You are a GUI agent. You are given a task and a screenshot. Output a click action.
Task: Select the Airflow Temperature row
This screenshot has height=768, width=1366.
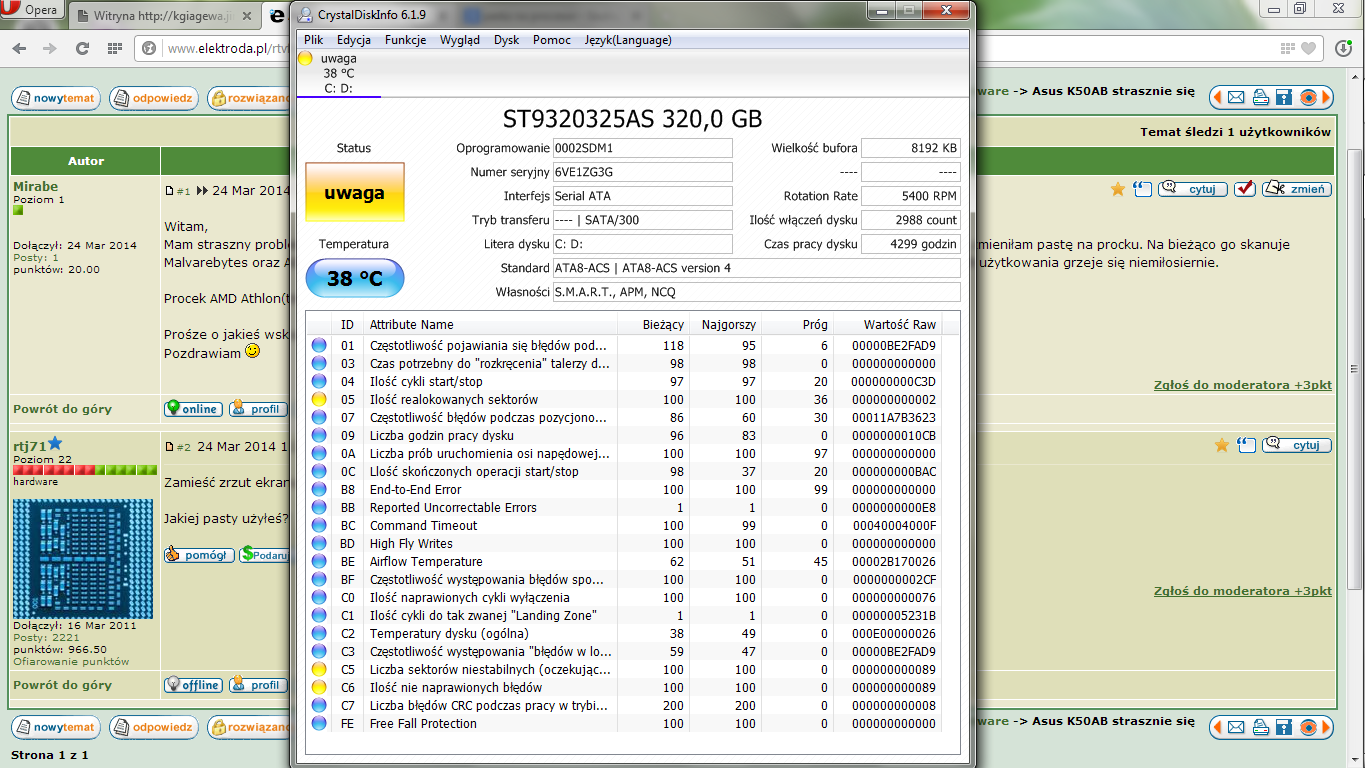point(624,561)
